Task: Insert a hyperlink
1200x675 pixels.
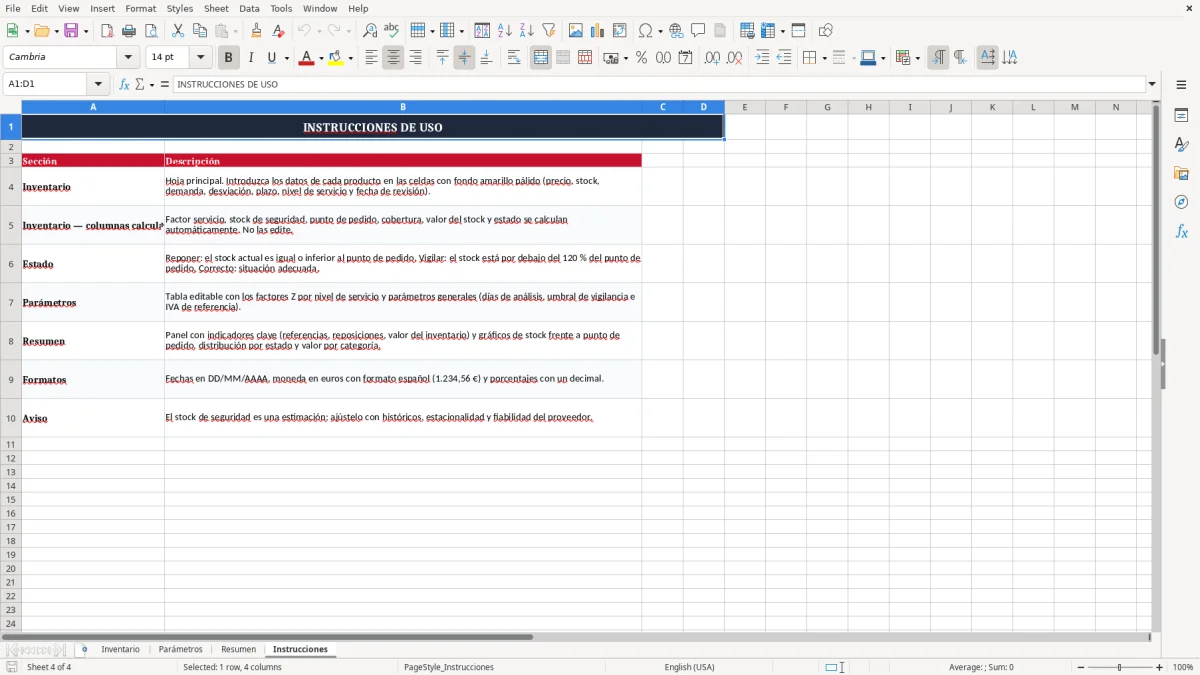Action: click(x=676, y=31)
